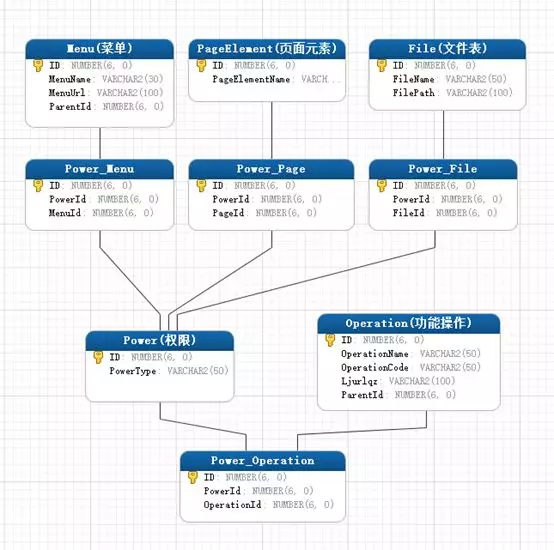Select the FilePath field in File table
Screen dimensions: 554x550
453,93
